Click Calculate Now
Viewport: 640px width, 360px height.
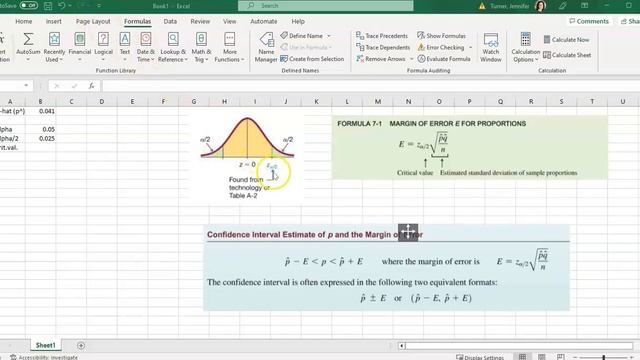click(x=567, y=40)
